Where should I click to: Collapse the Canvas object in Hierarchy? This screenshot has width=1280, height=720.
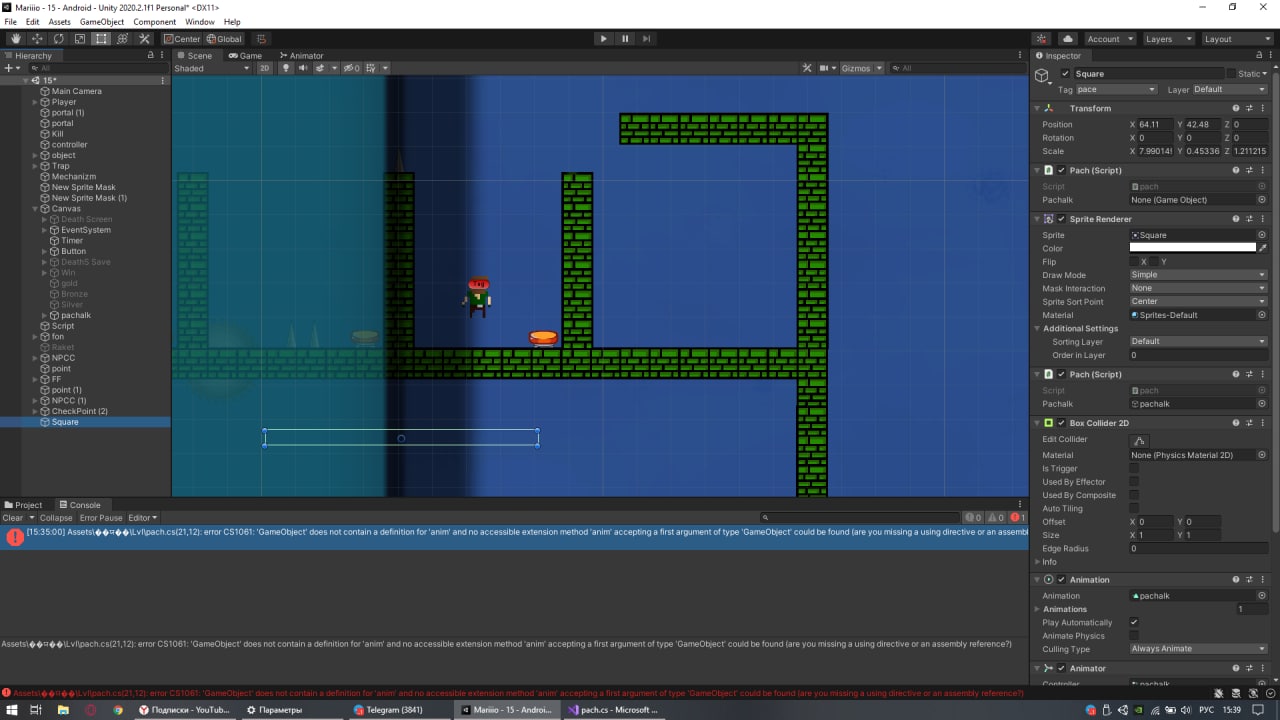[x=35, y=209]
